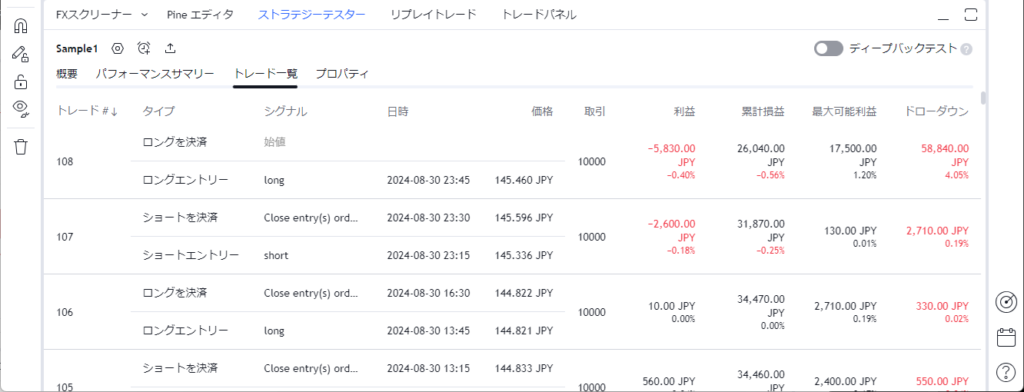Open the calendar icon on right sidebar
This screenshot has width=1024, height=392.
tap(1006, 338)
